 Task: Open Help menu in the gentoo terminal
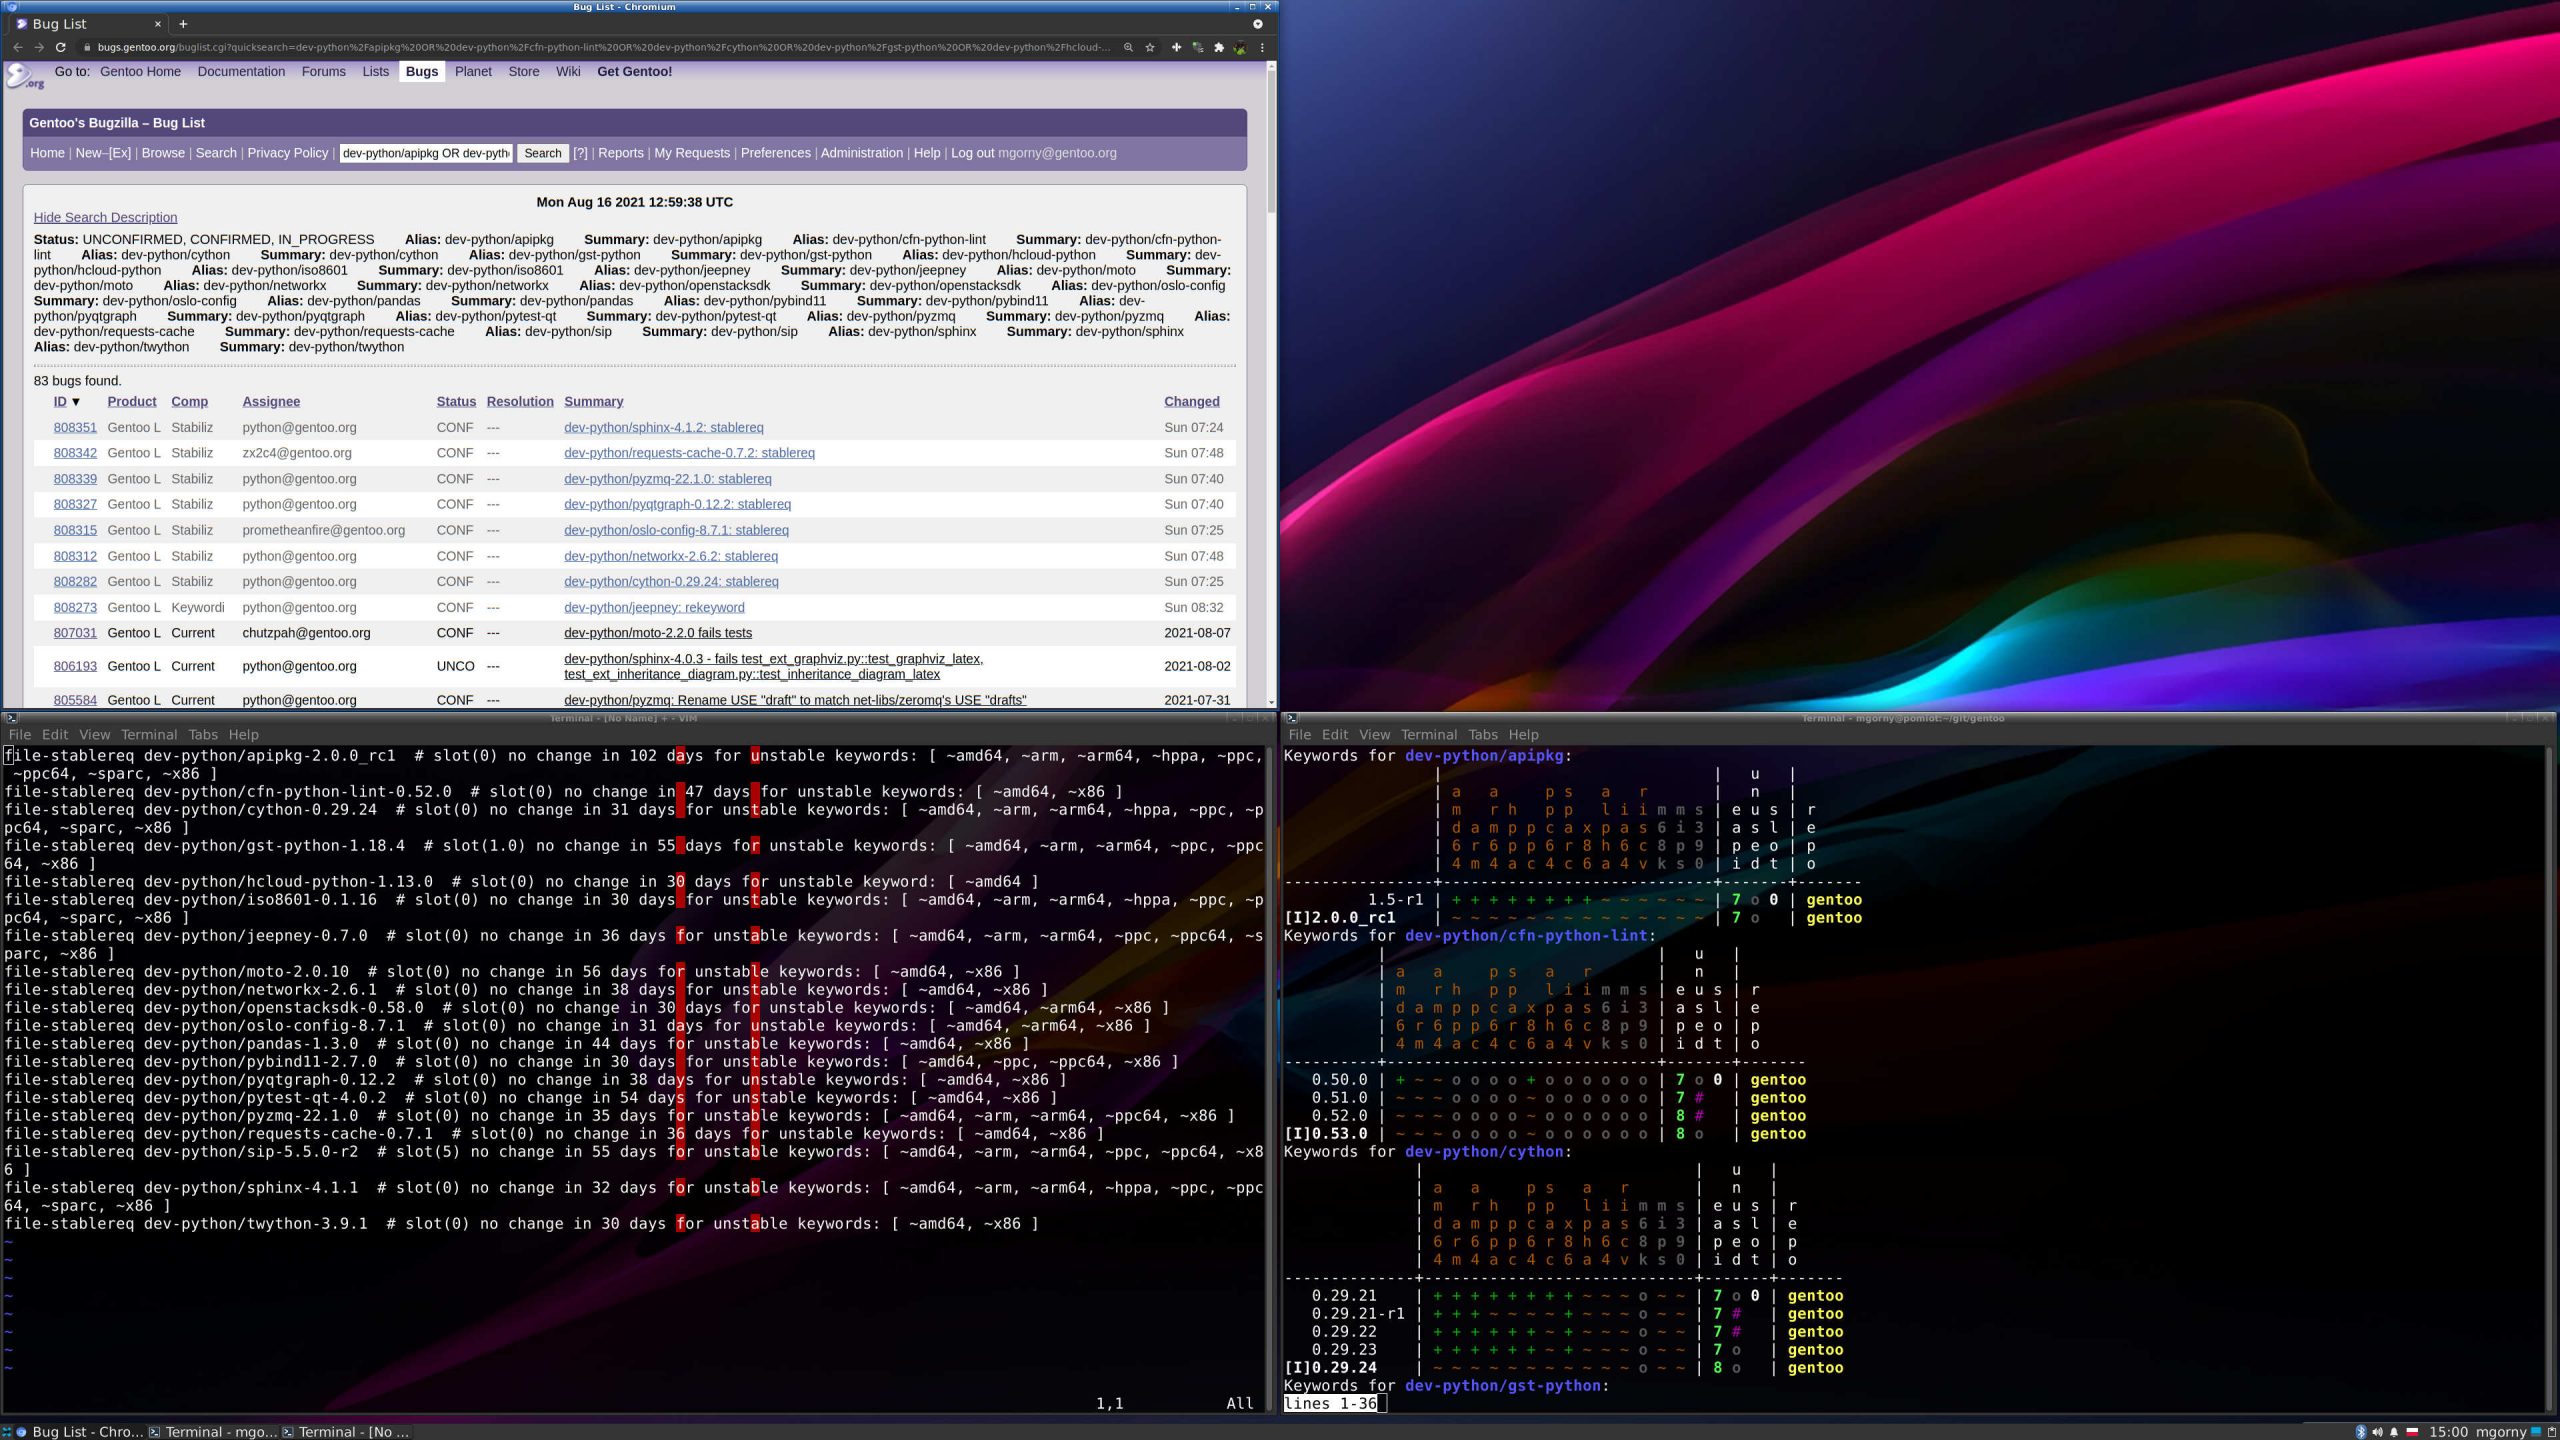pyautogui.click(x=1523, y=734)
